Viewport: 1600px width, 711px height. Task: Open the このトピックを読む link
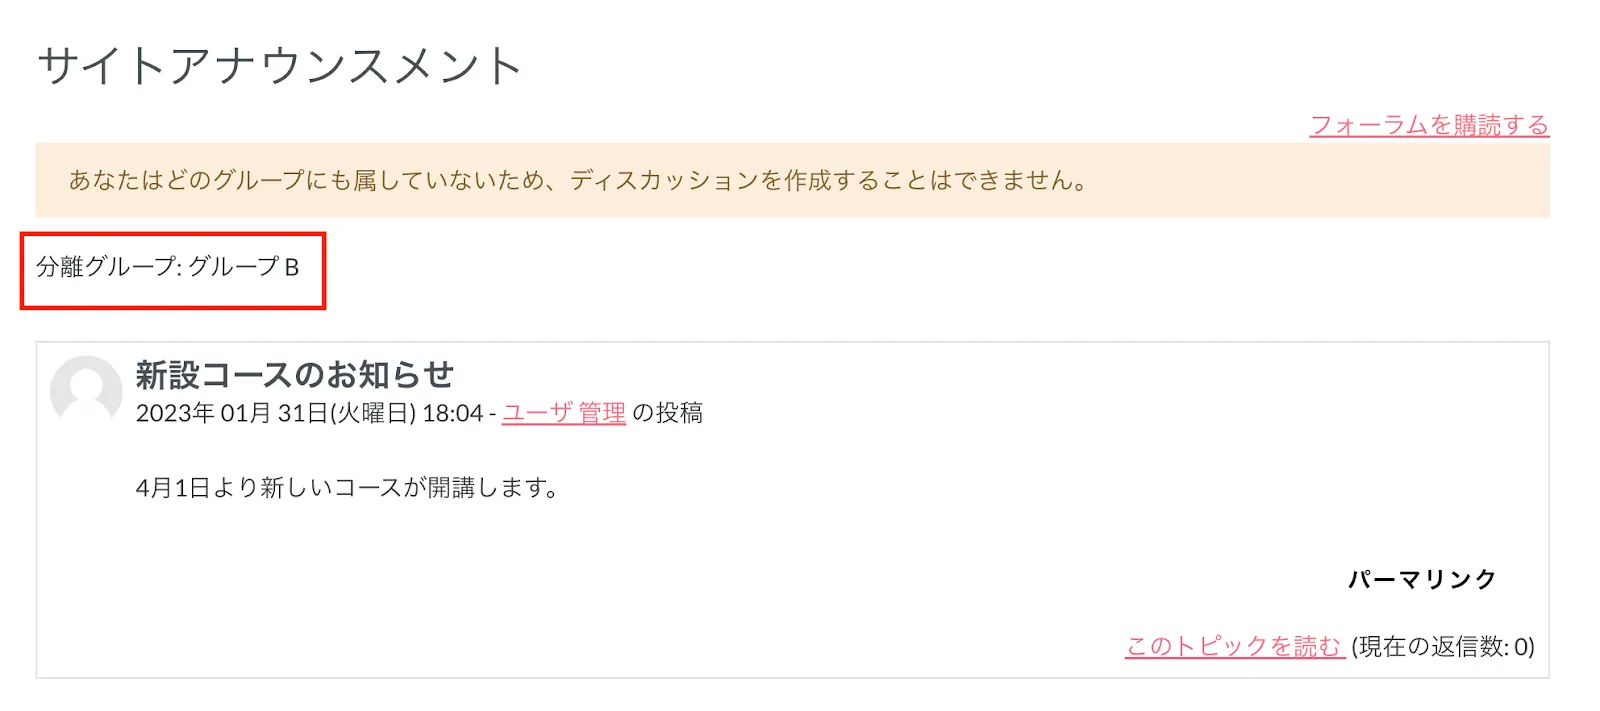1234,646
